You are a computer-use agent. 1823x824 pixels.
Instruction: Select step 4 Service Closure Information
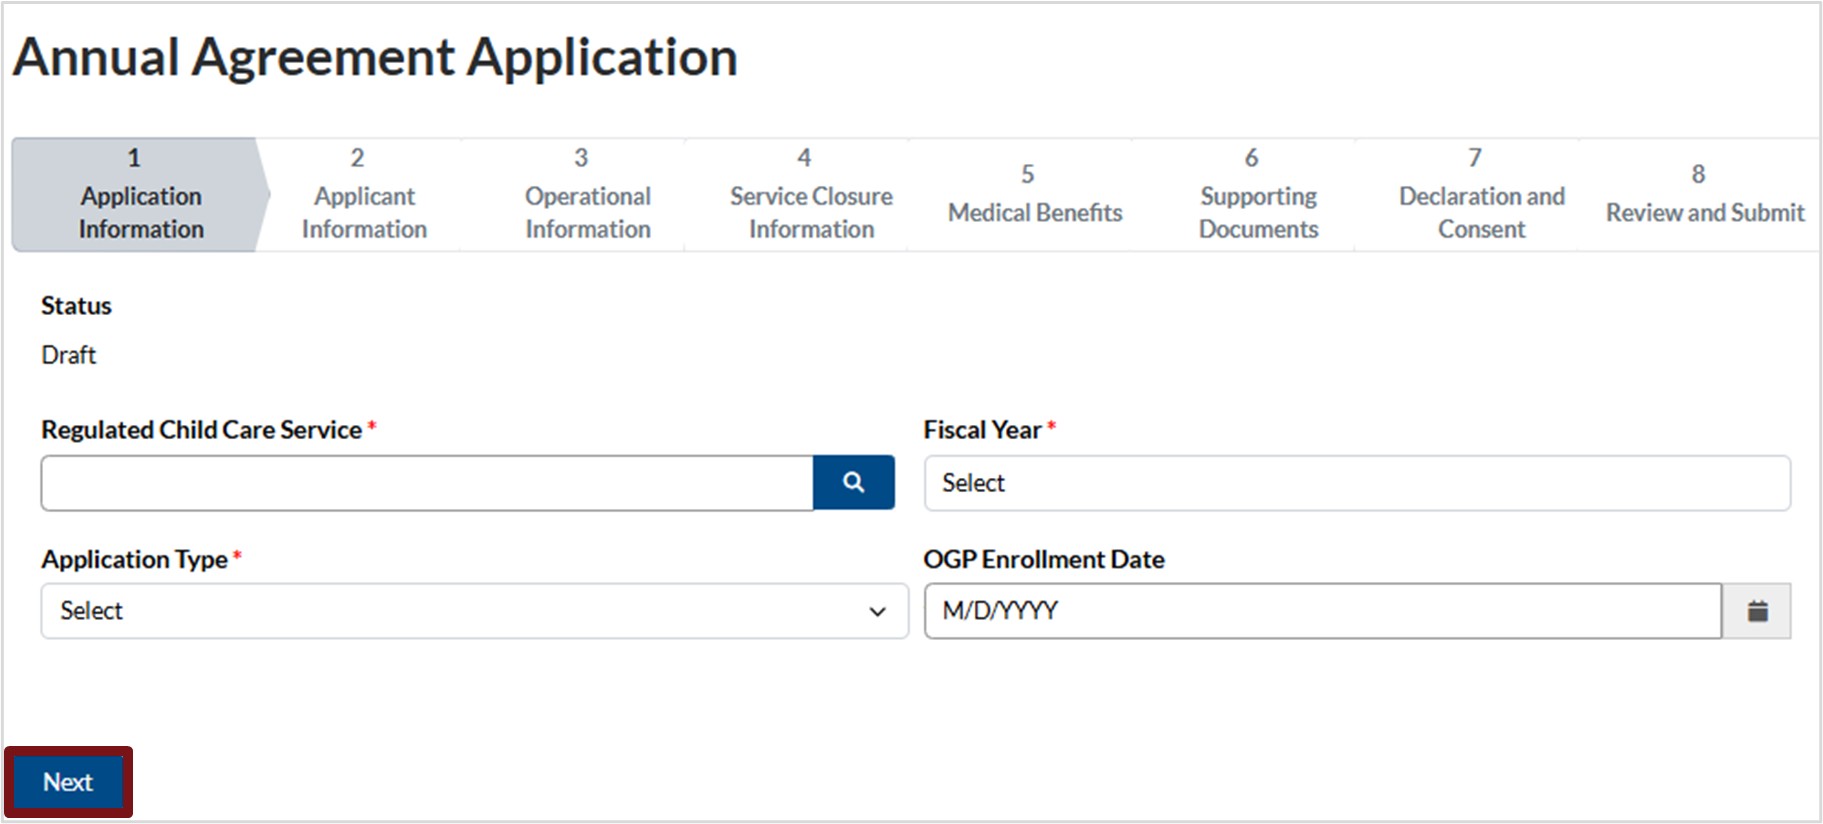point(810,196)
